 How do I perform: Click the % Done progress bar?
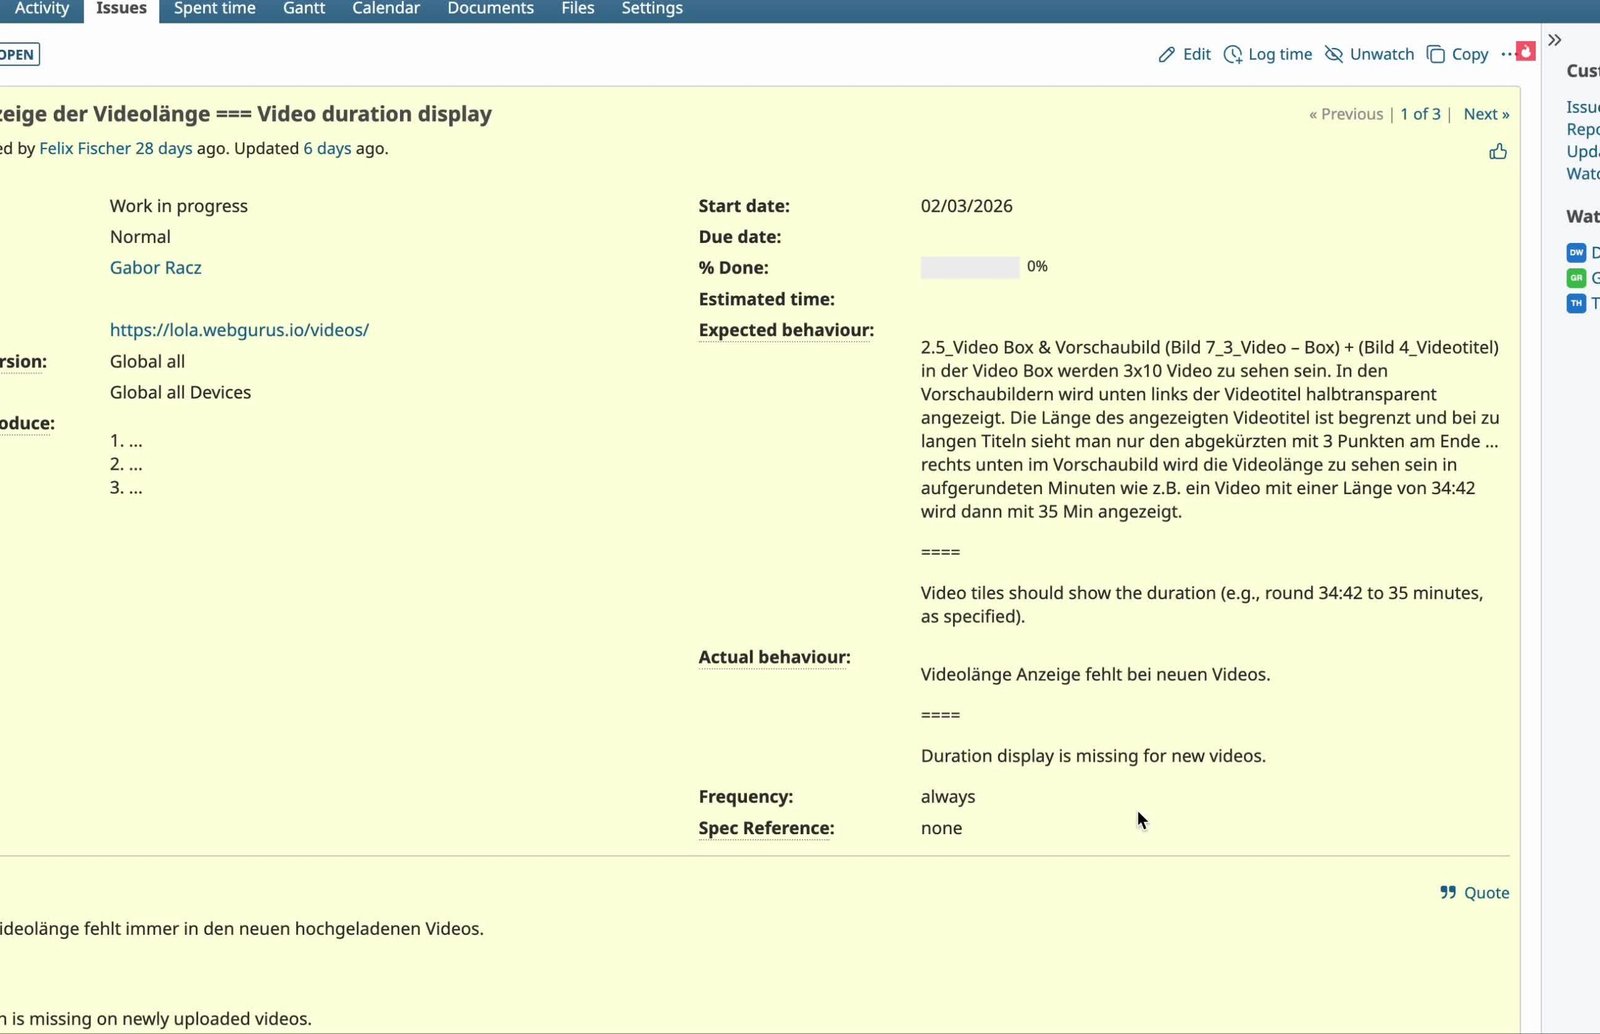[970, 267]
